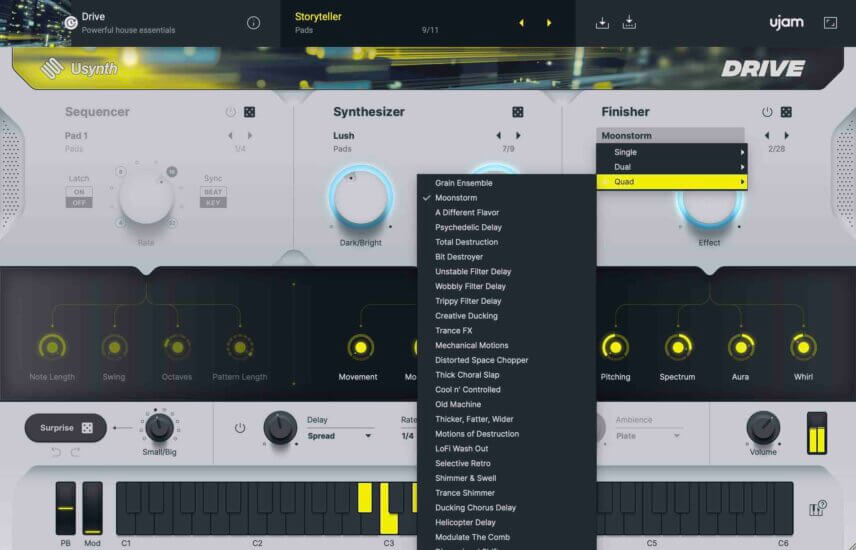856x550 pixels.
Task: Expand the Quad submenu
Action: coord(671,181)
